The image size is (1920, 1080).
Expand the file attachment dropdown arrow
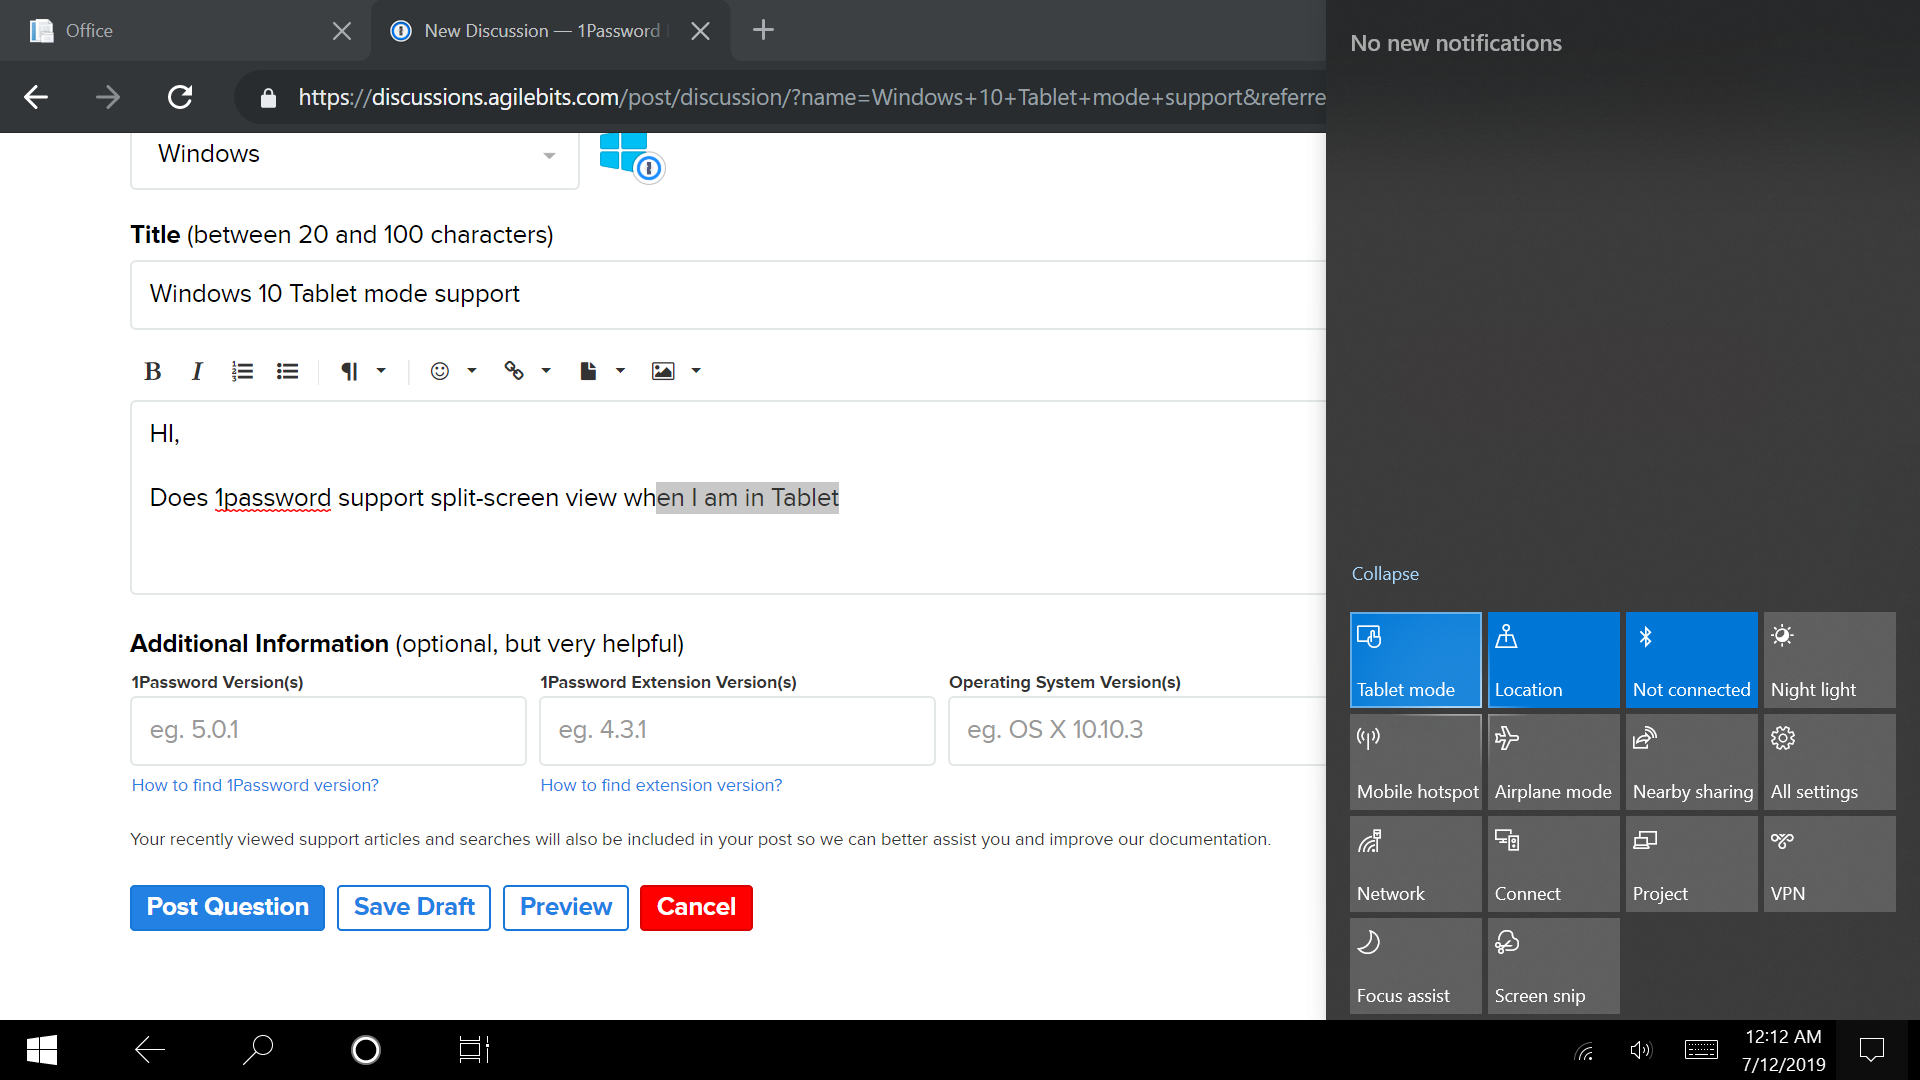click(620, 371)
